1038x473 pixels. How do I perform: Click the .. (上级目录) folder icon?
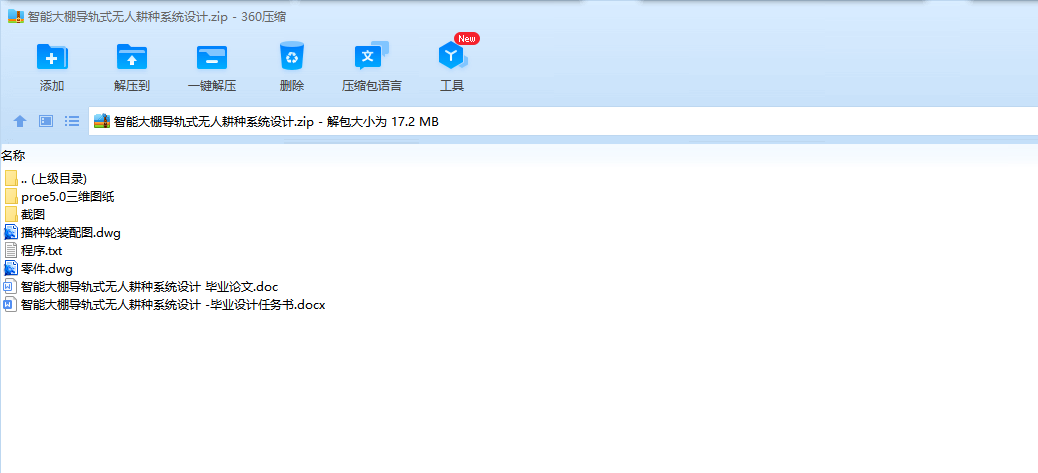point(11,179)
